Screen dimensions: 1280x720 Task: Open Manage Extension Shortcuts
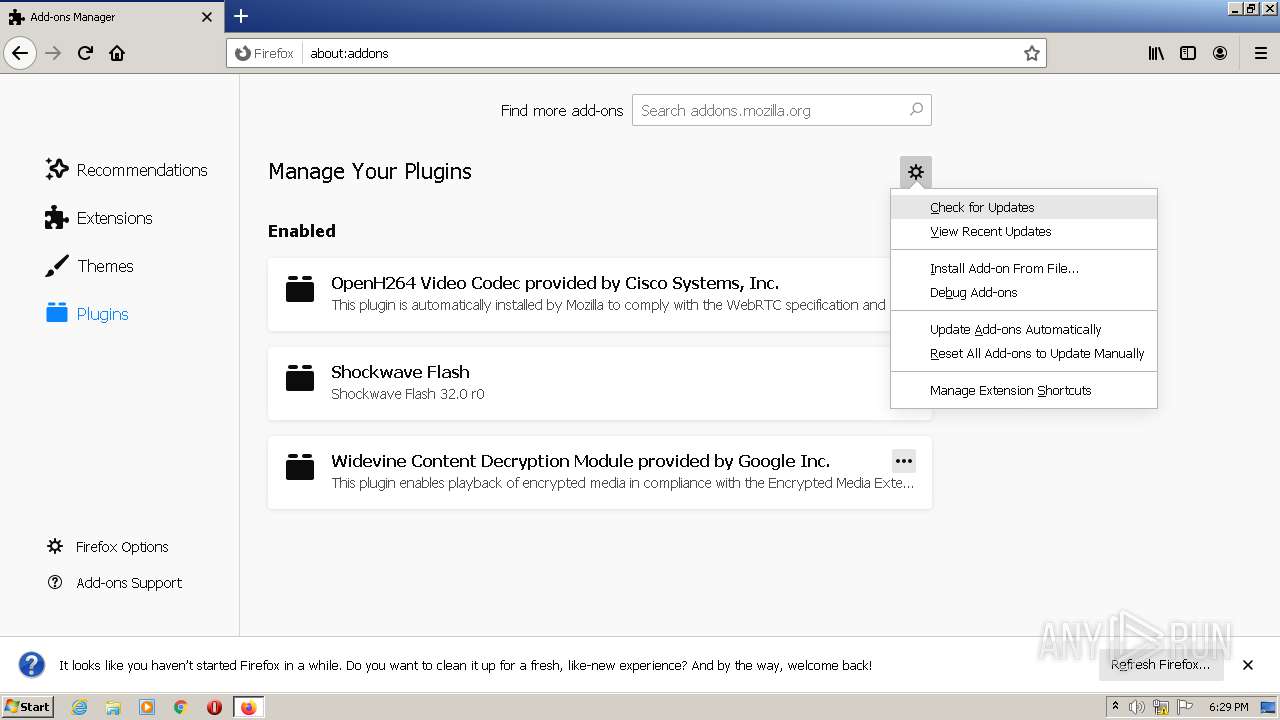[x=1024, y=390]
